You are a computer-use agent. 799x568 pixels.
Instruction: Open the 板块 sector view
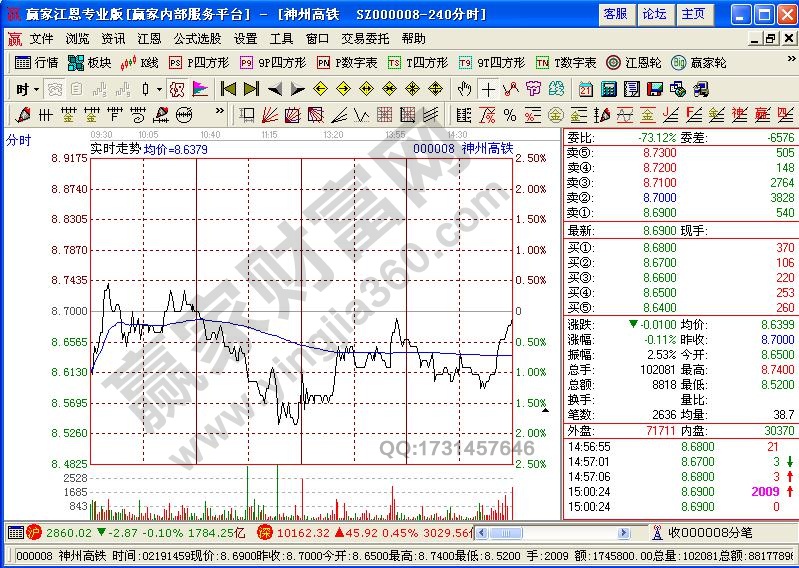pos(89,62)
